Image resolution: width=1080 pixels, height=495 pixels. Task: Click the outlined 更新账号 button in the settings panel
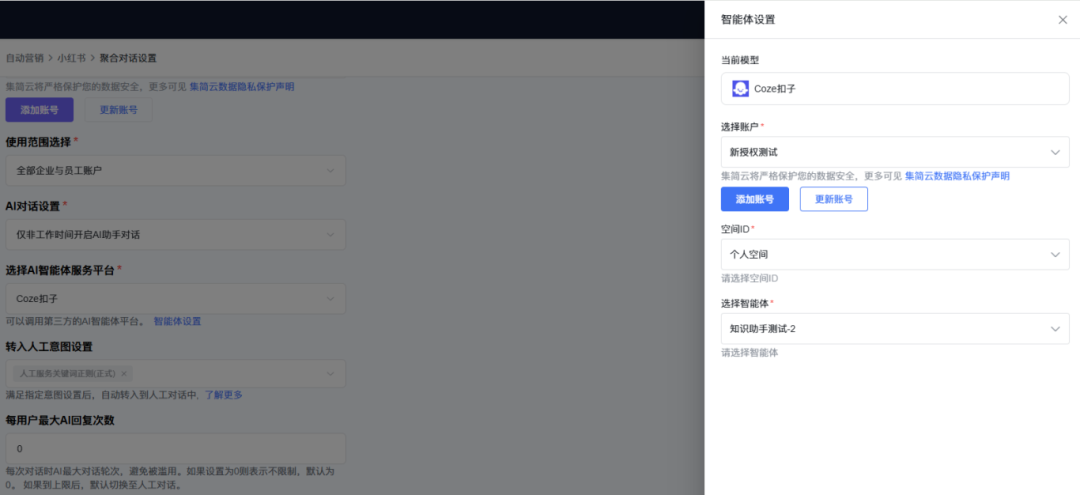[833, 199]
